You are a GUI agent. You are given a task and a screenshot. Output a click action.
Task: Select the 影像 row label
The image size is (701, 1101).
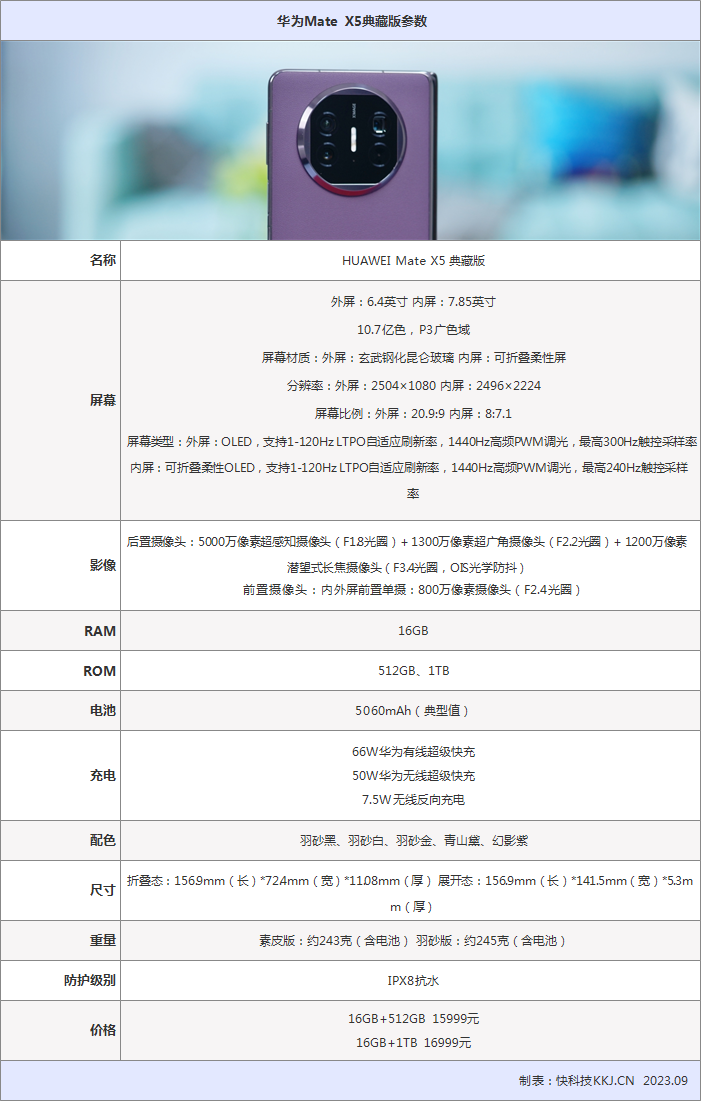[x=103, y=565]
